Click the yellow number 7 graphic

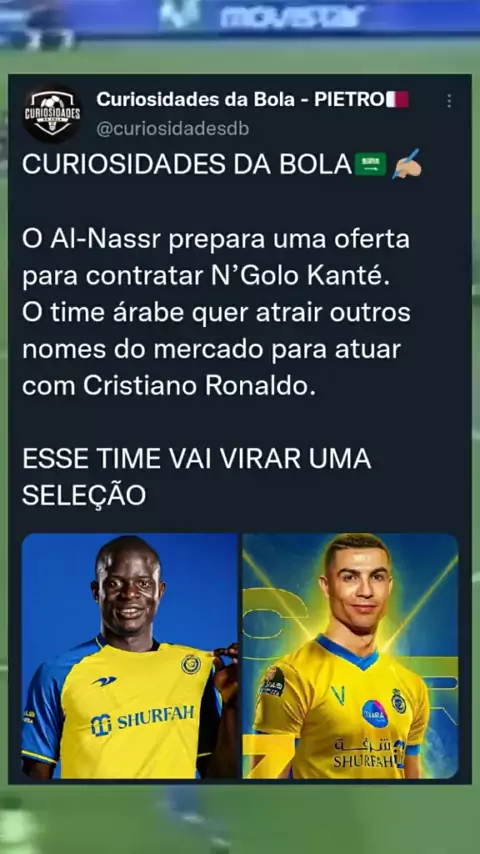pyautogui.click(x=268, y=756)
